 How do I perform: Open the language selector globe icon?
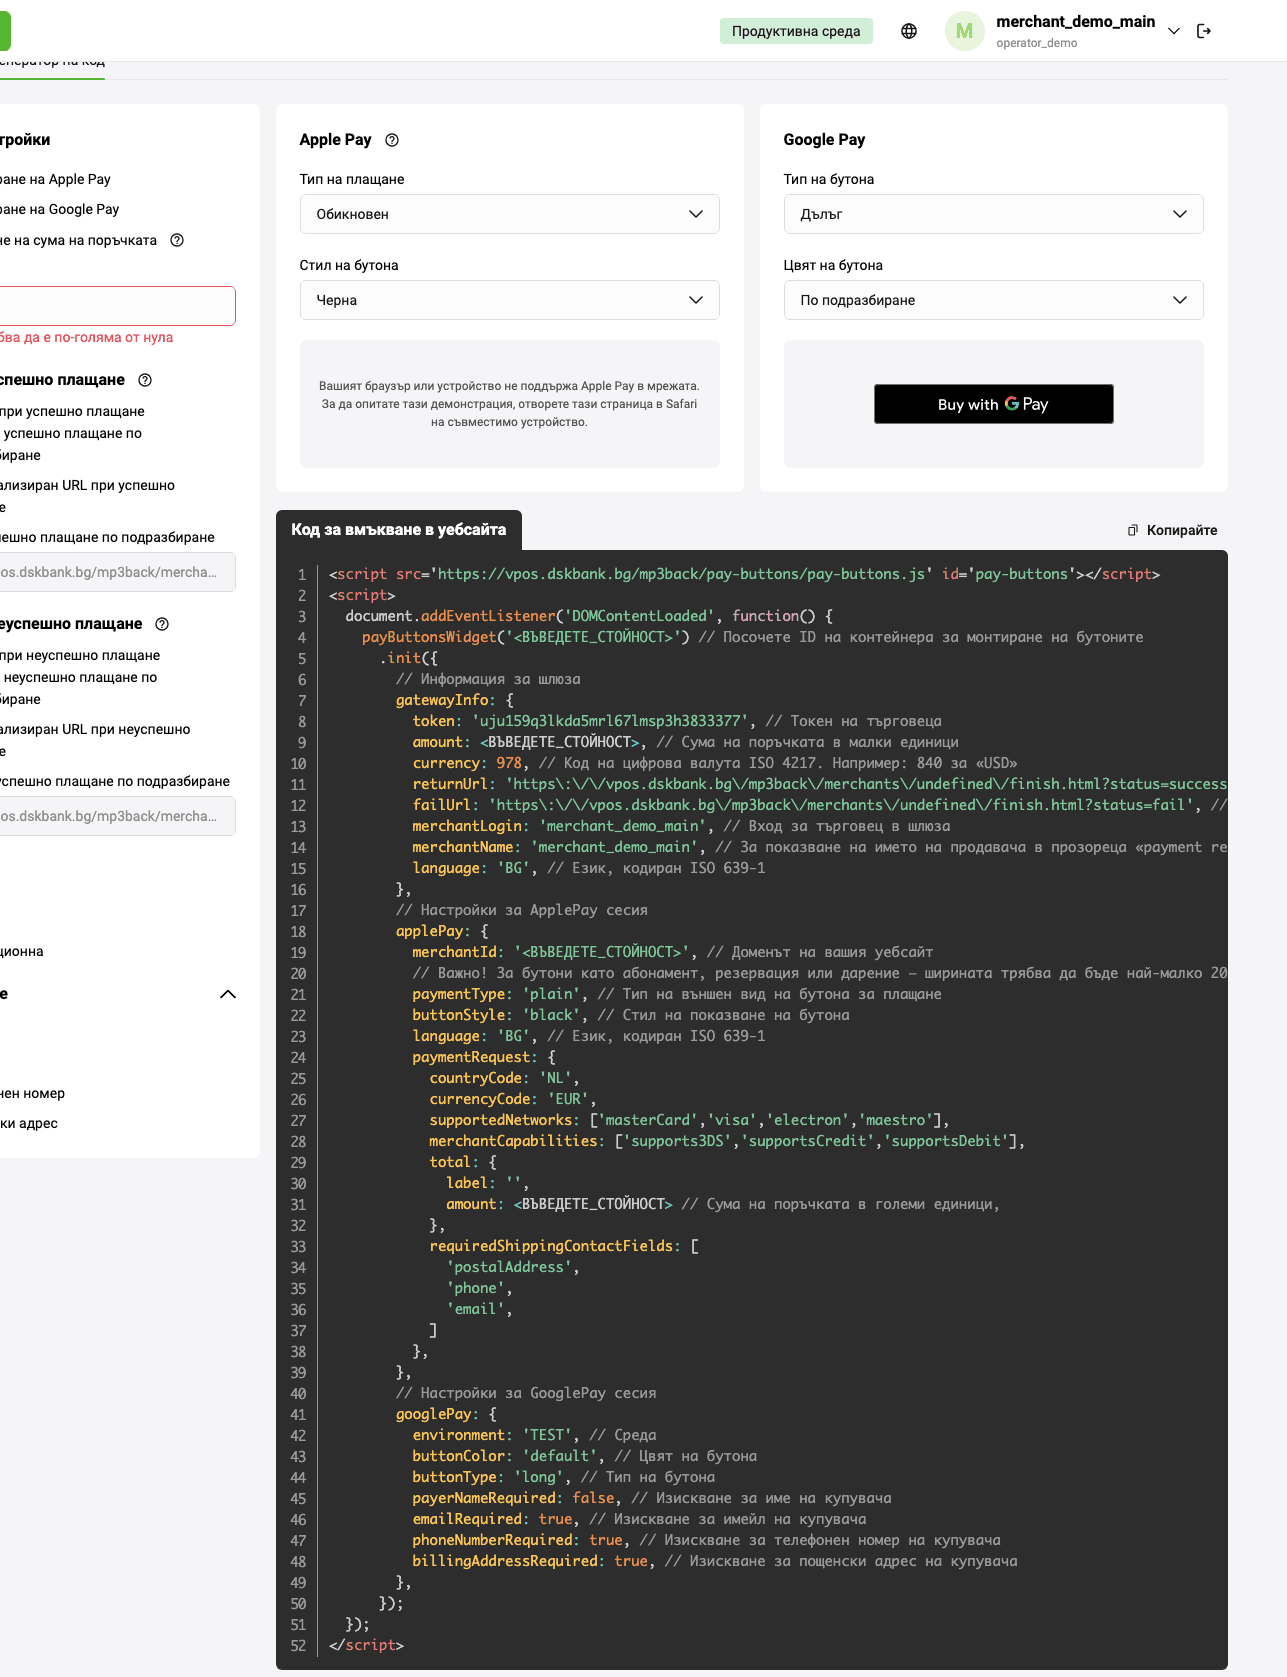[x=909, y=31]
